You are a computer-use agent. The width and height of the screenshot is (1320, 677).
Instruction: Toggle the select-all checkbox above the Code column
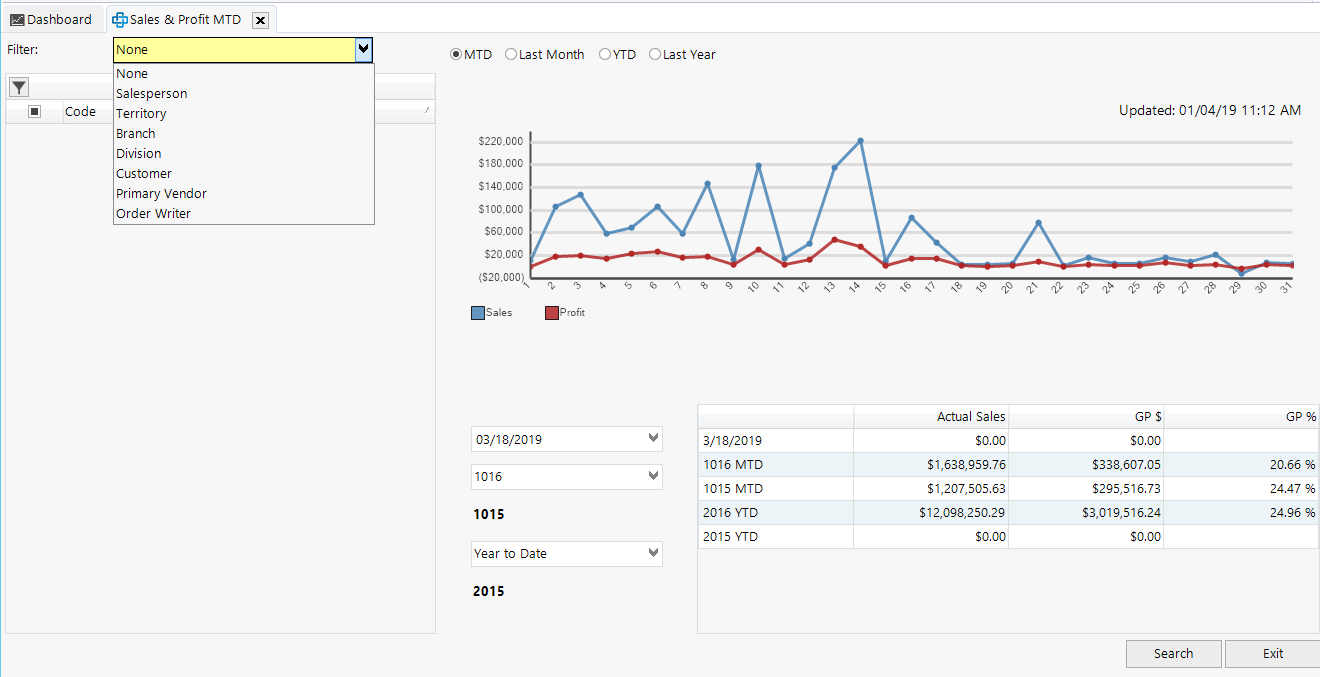tap(34, 111)
